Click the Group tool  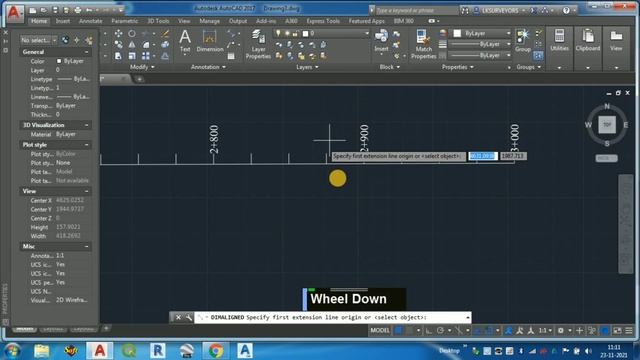[x=522, y=40]
